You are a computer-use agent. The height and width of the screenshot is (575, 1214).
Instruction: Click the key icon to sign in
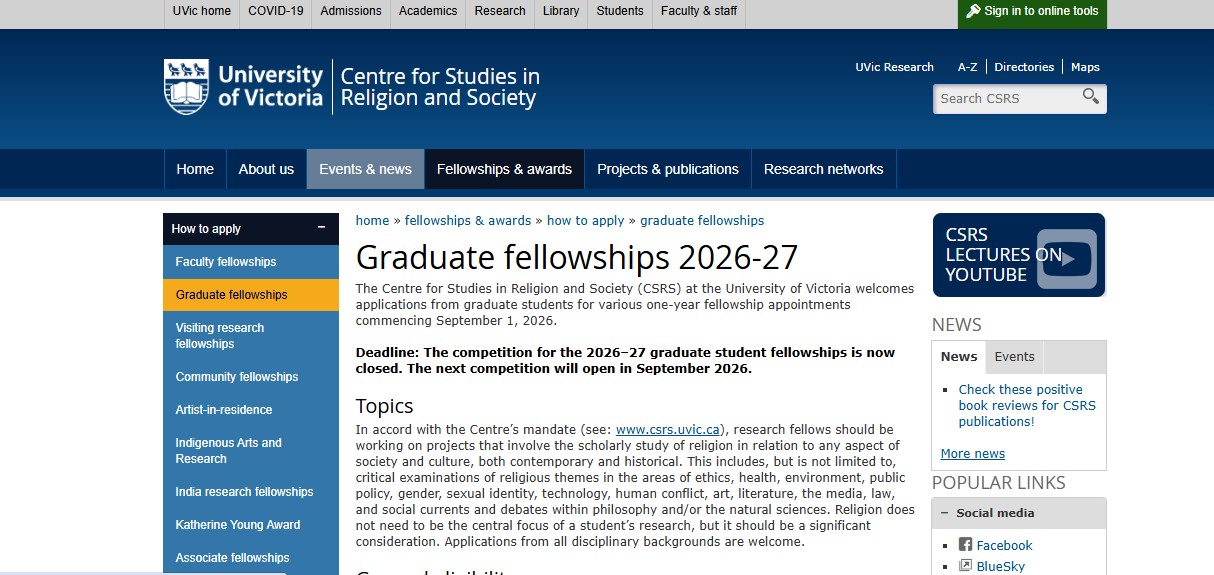pos(972,11)
